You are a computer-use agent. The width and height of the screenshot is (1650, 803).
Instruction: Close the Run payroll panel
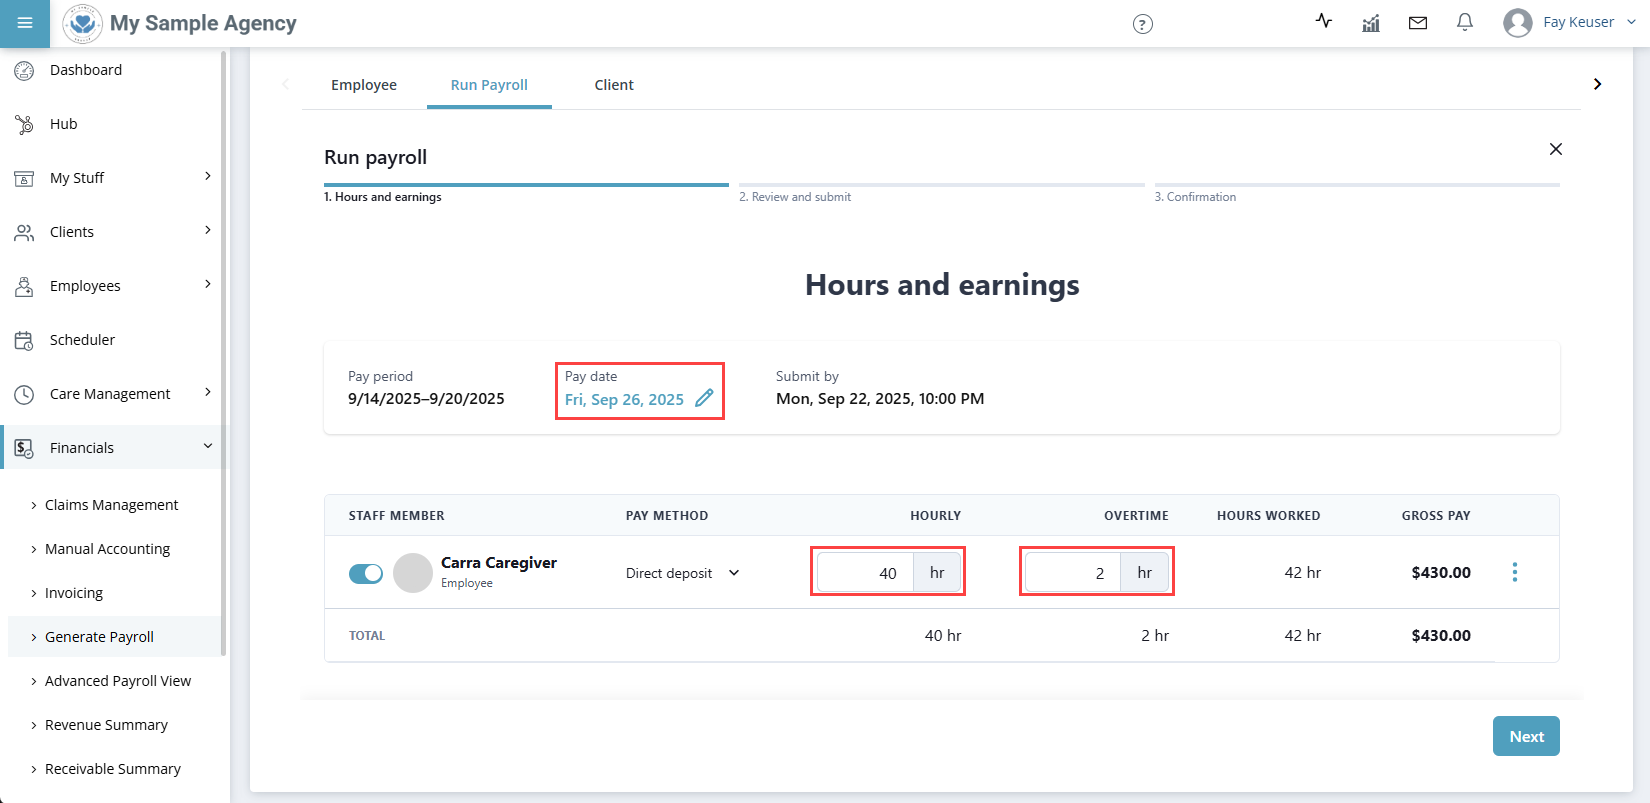(x=1555, y=149)
